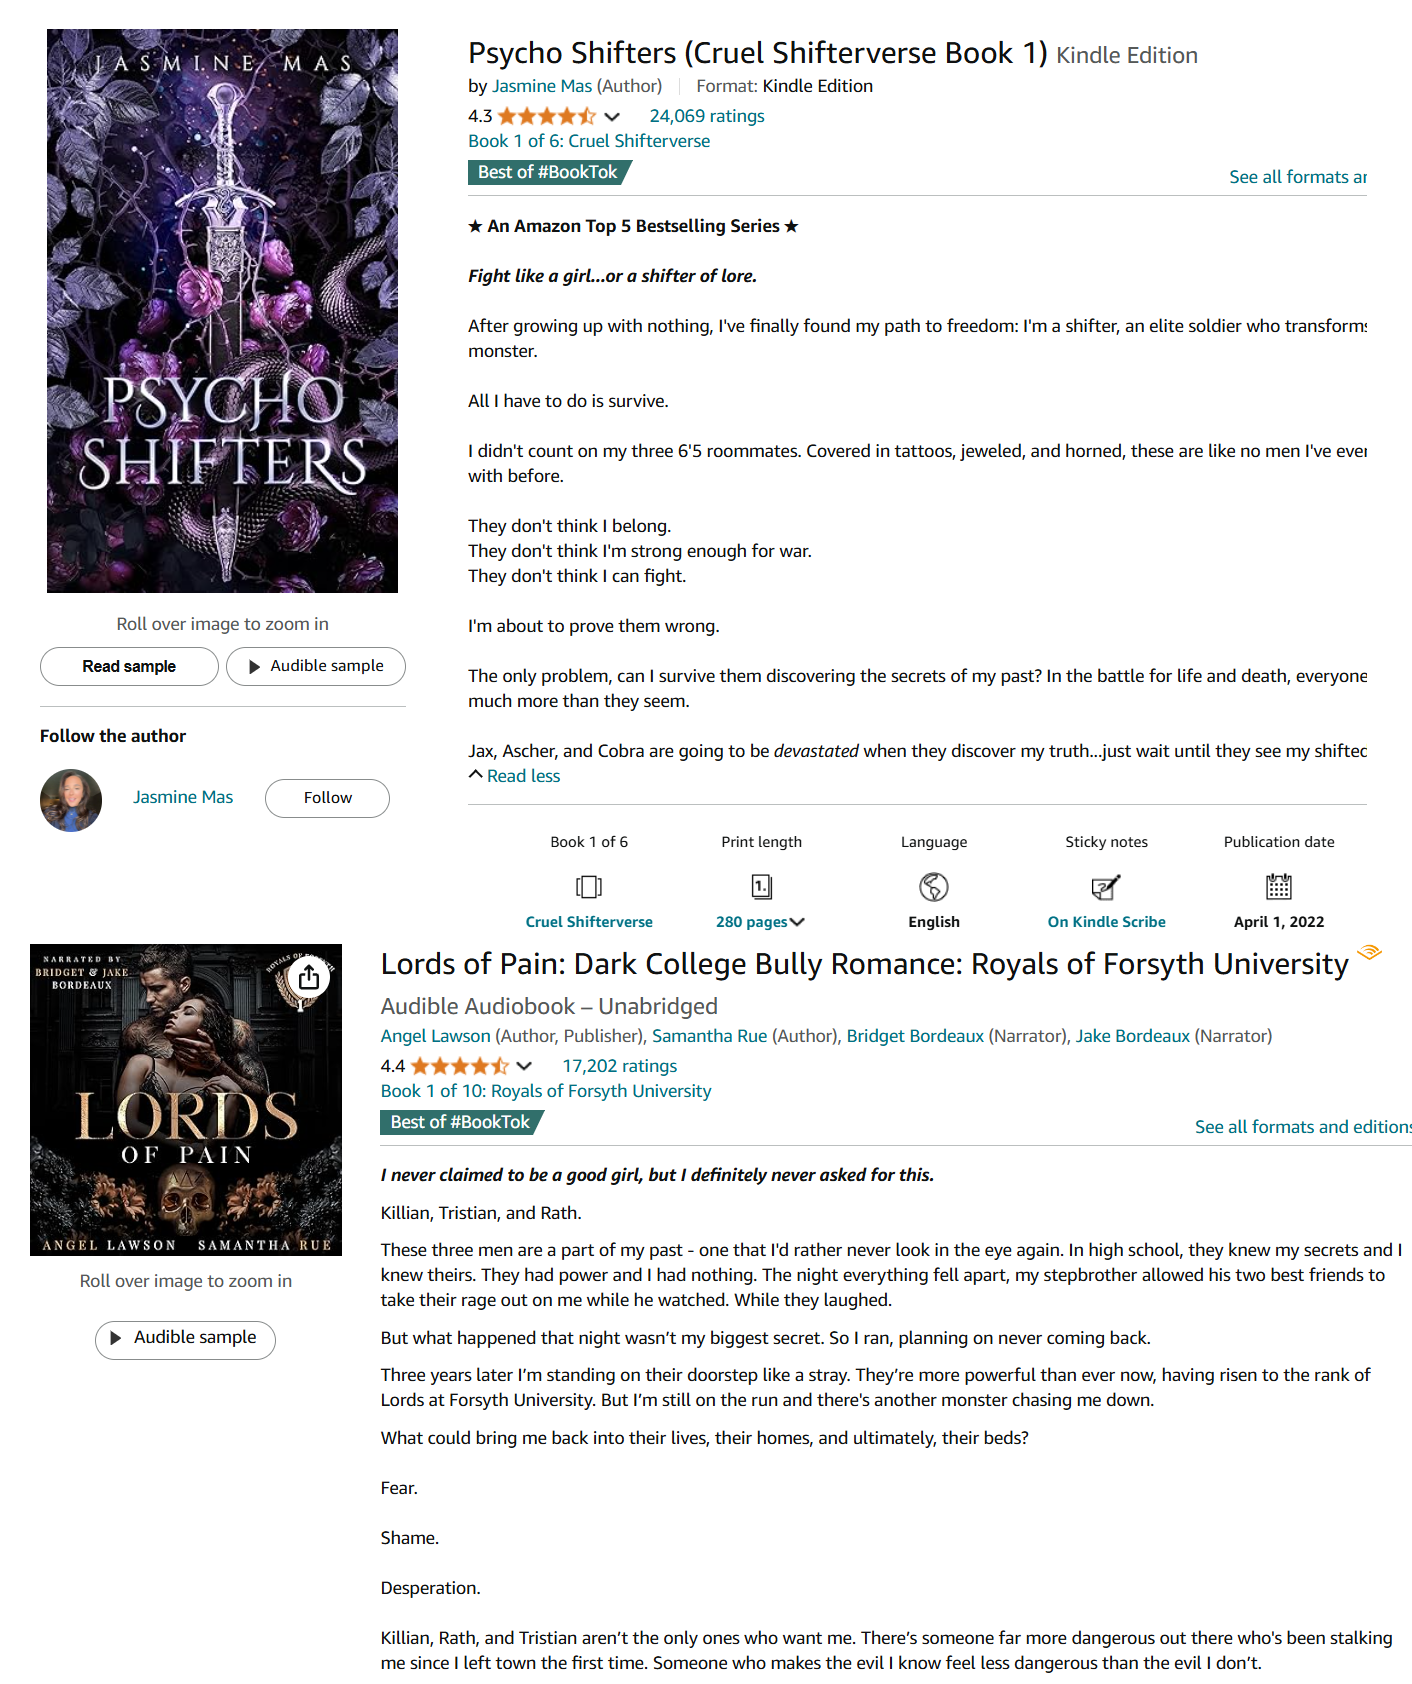Viewport: 1412px width, 1684px height.
Task: Expand the 4.3 star rating breakdown chevron
Action: pyautogui.click(x=612, y=117)
